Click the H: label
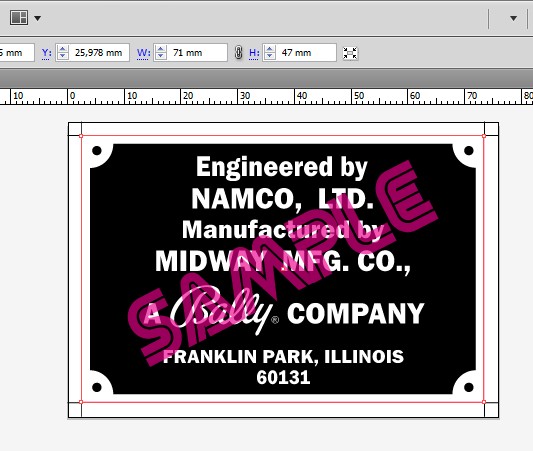This screenshot has width=533, height=451. pyautogui.click(x=254, y=53)
